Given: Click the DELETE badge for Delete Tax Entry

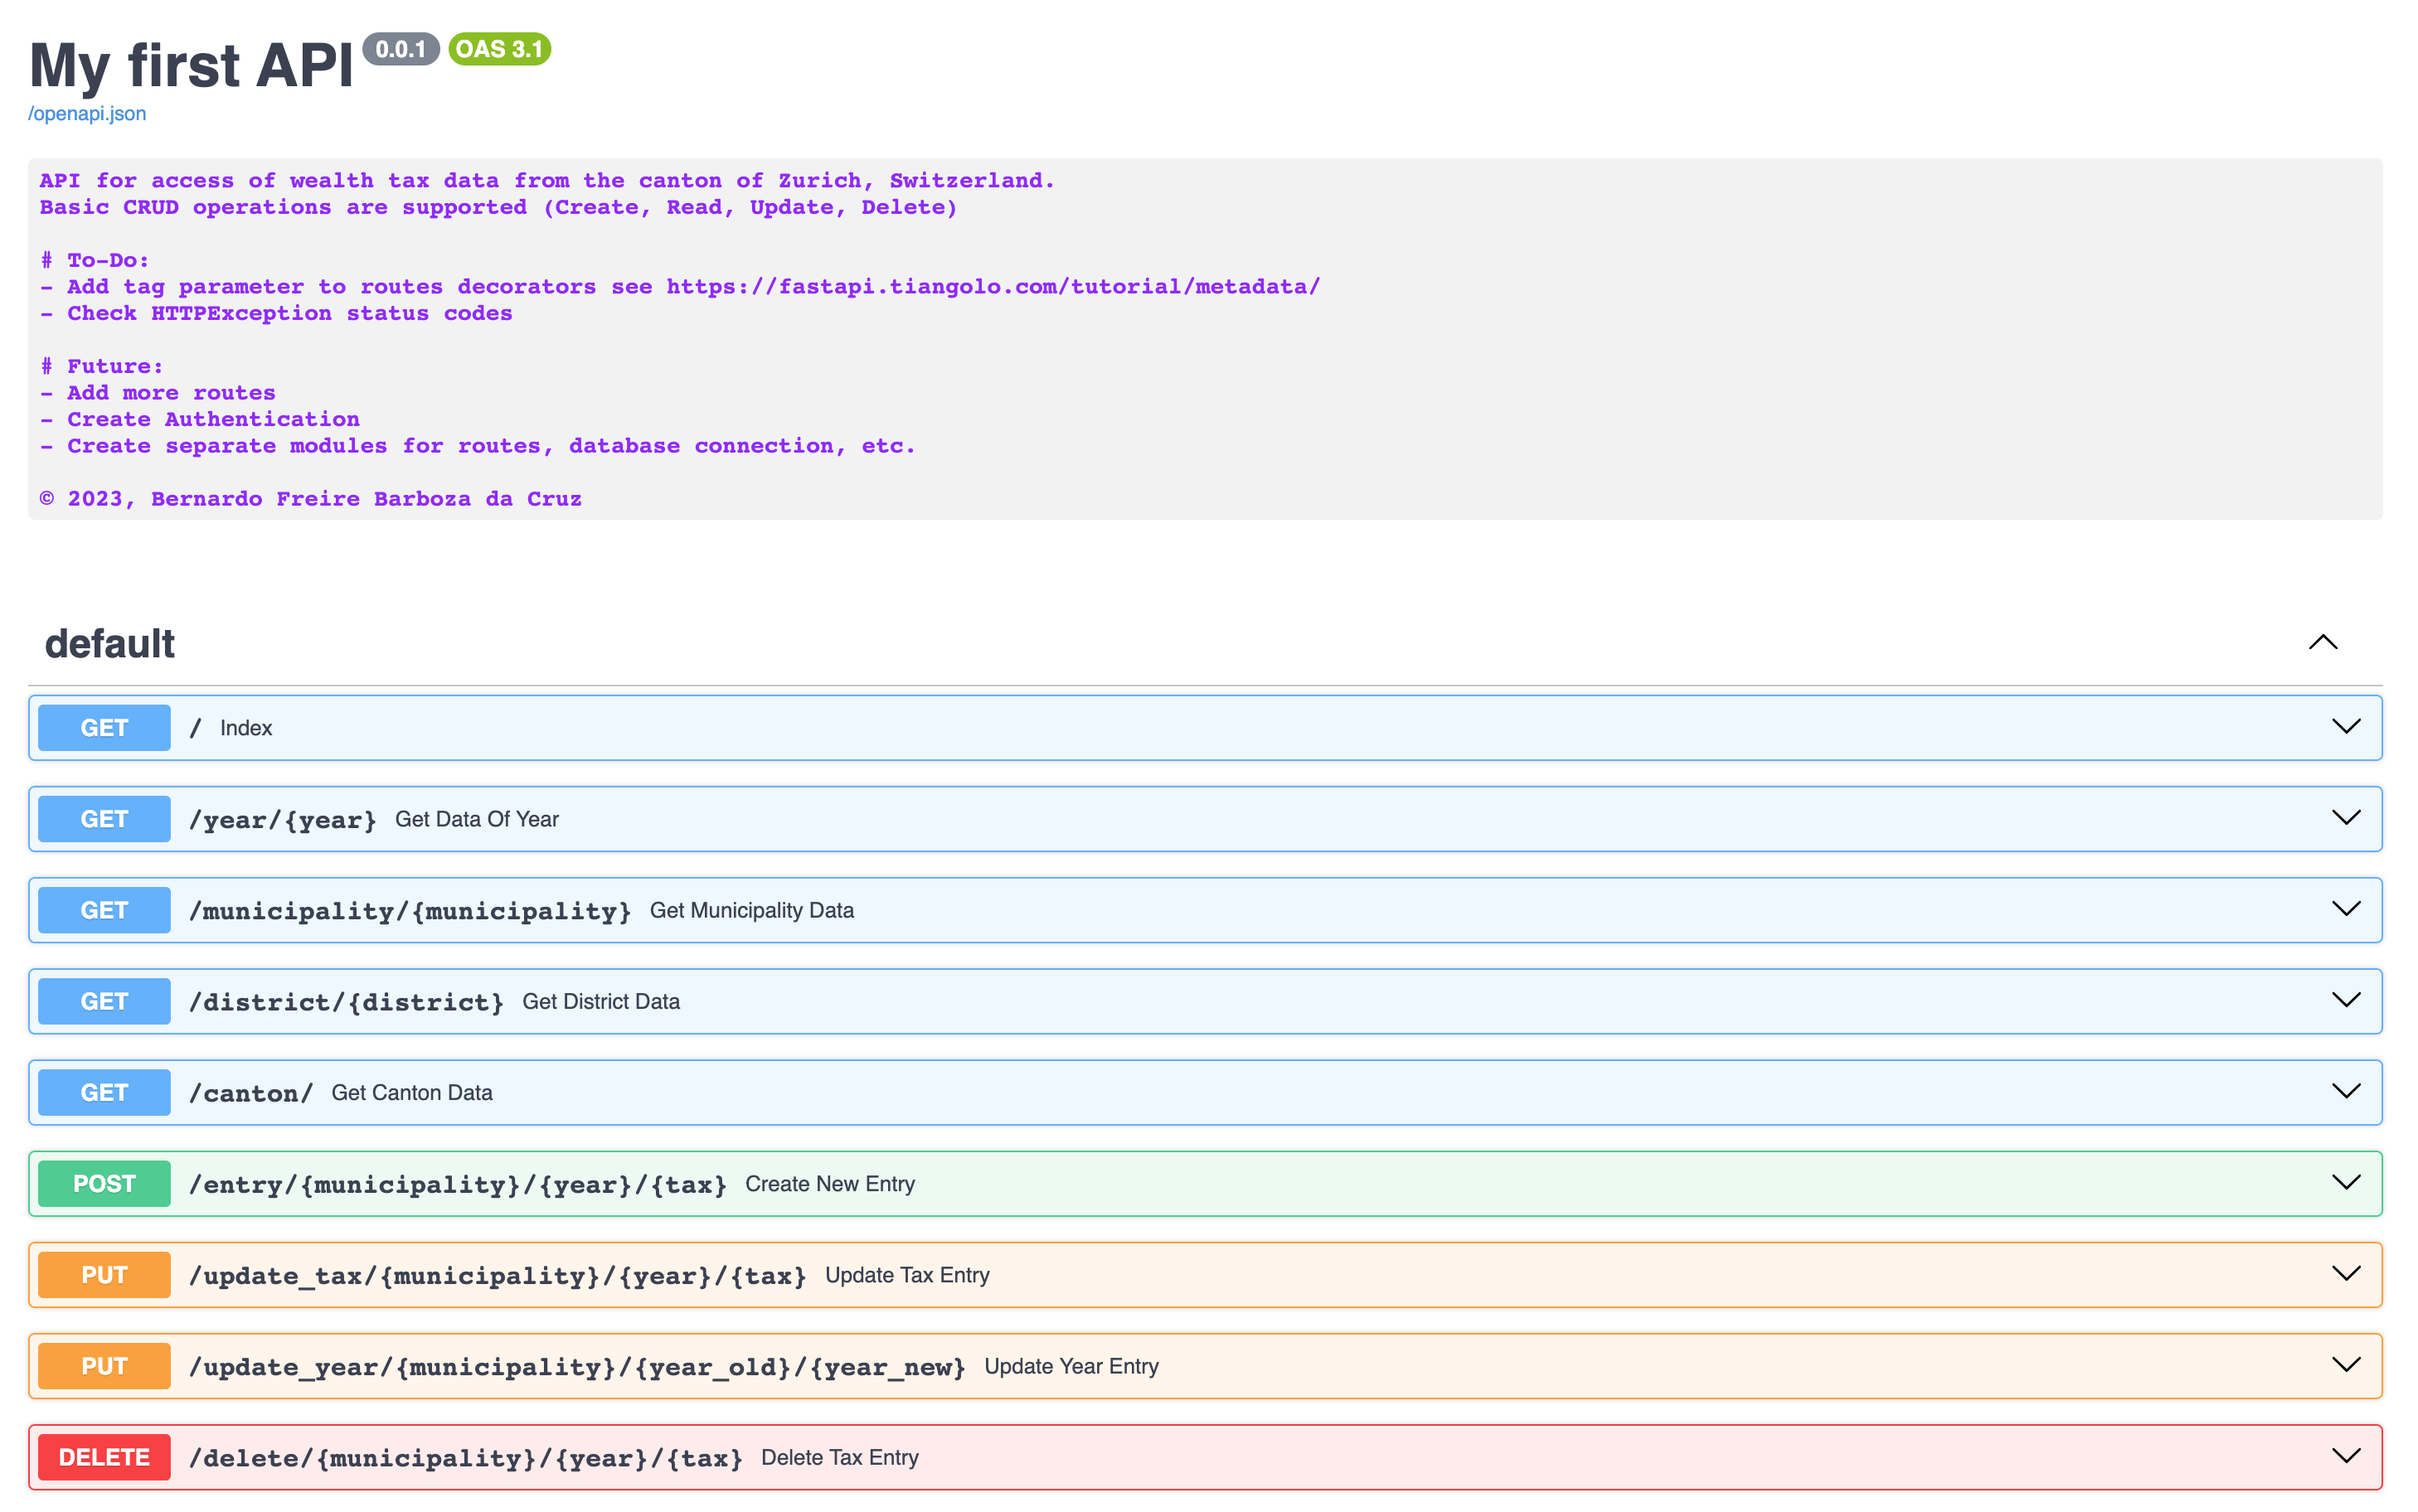Looking at the screenshot, I should click(x=103, y=1457).
